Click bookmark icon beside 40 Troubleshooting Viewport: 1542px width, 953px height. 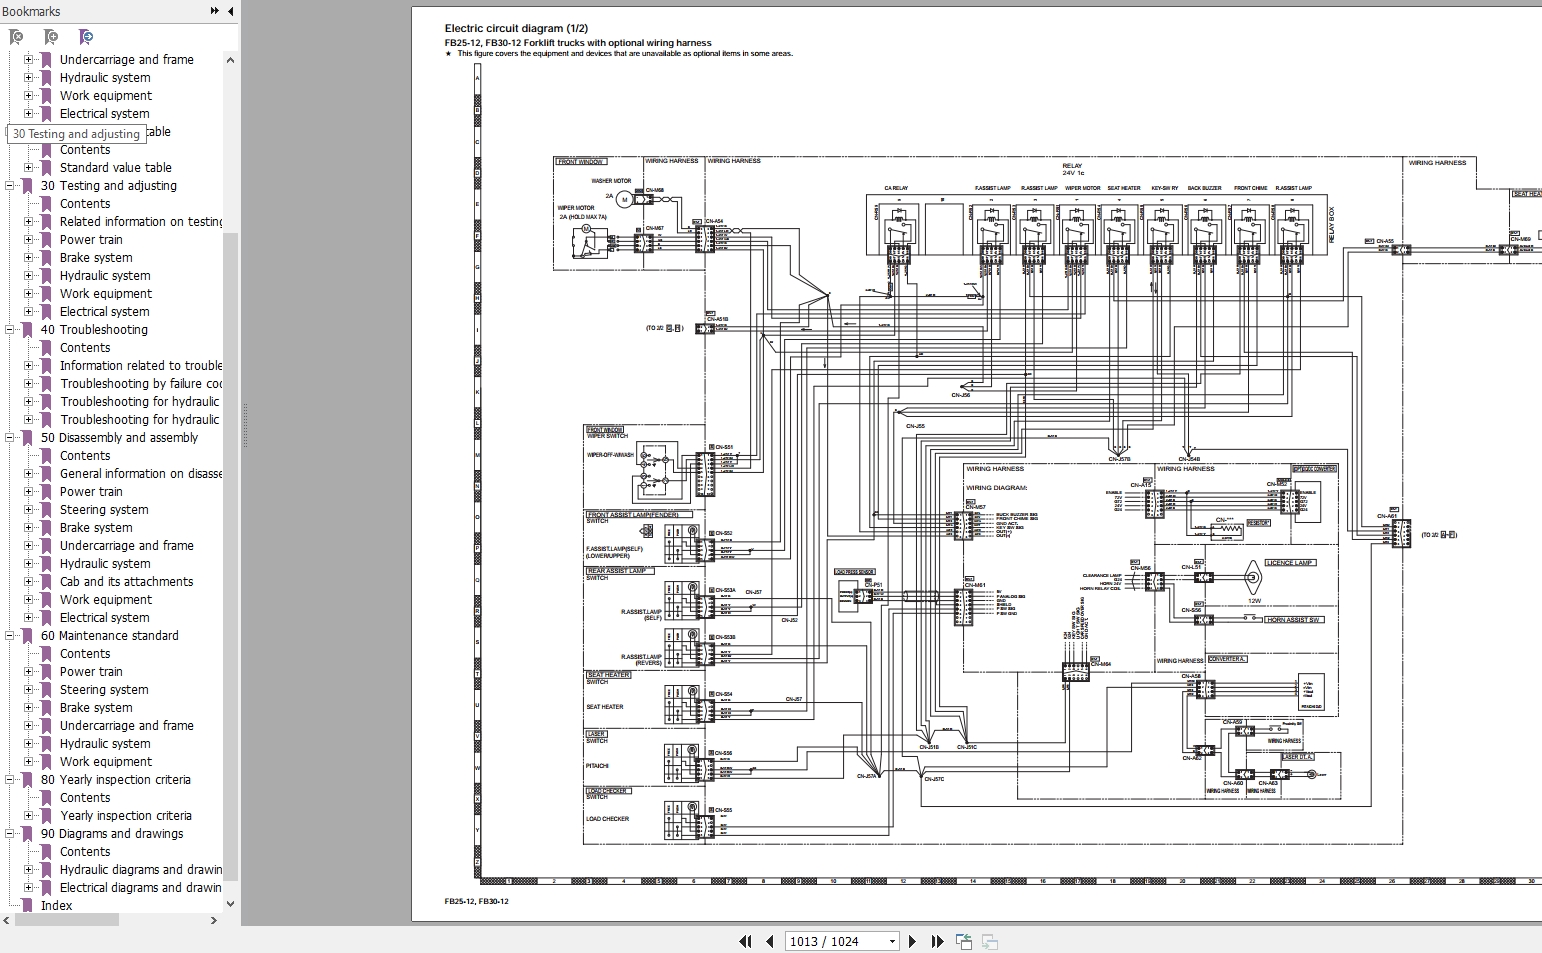tap(27, 330)
